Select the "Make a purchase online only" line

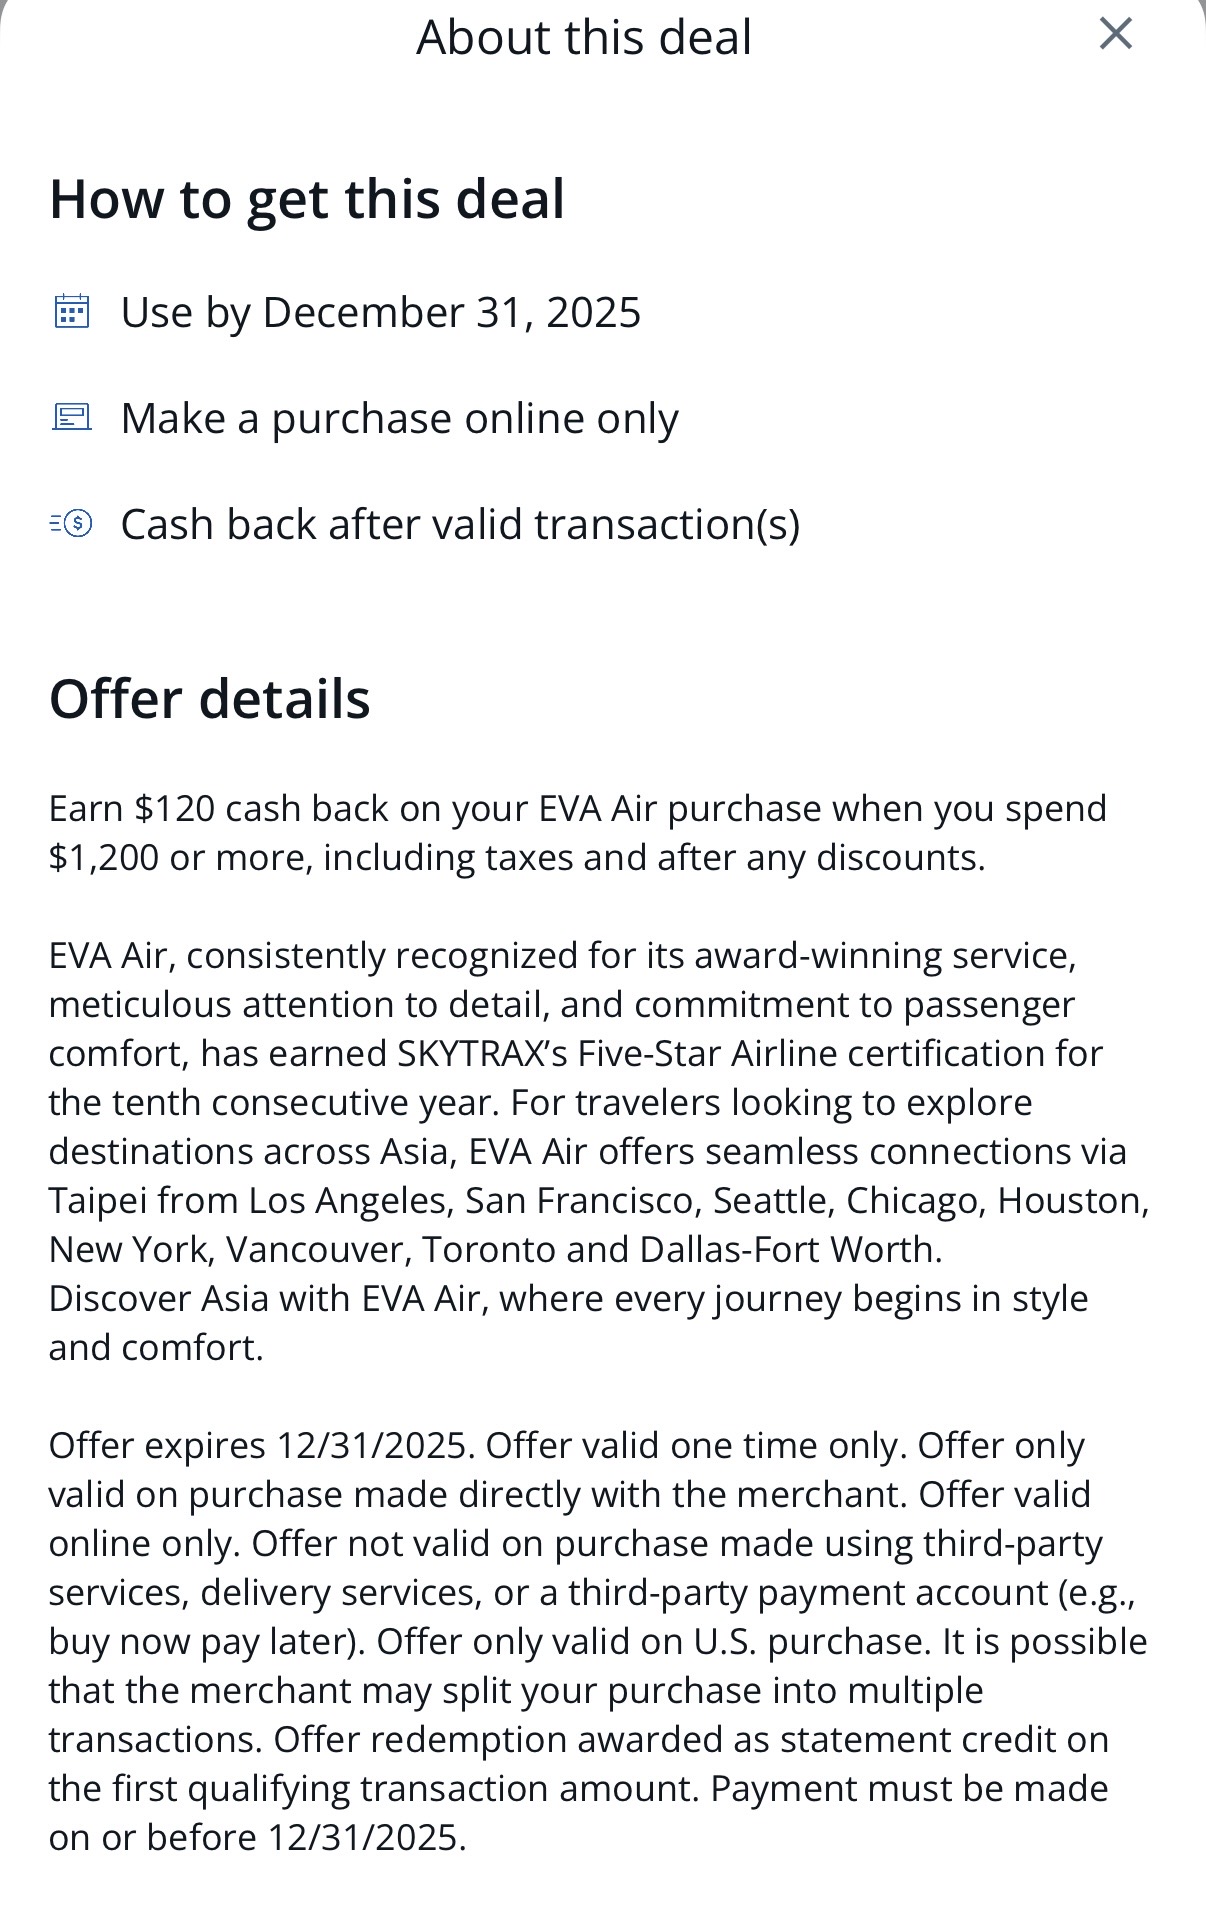(x=399, y=418)
